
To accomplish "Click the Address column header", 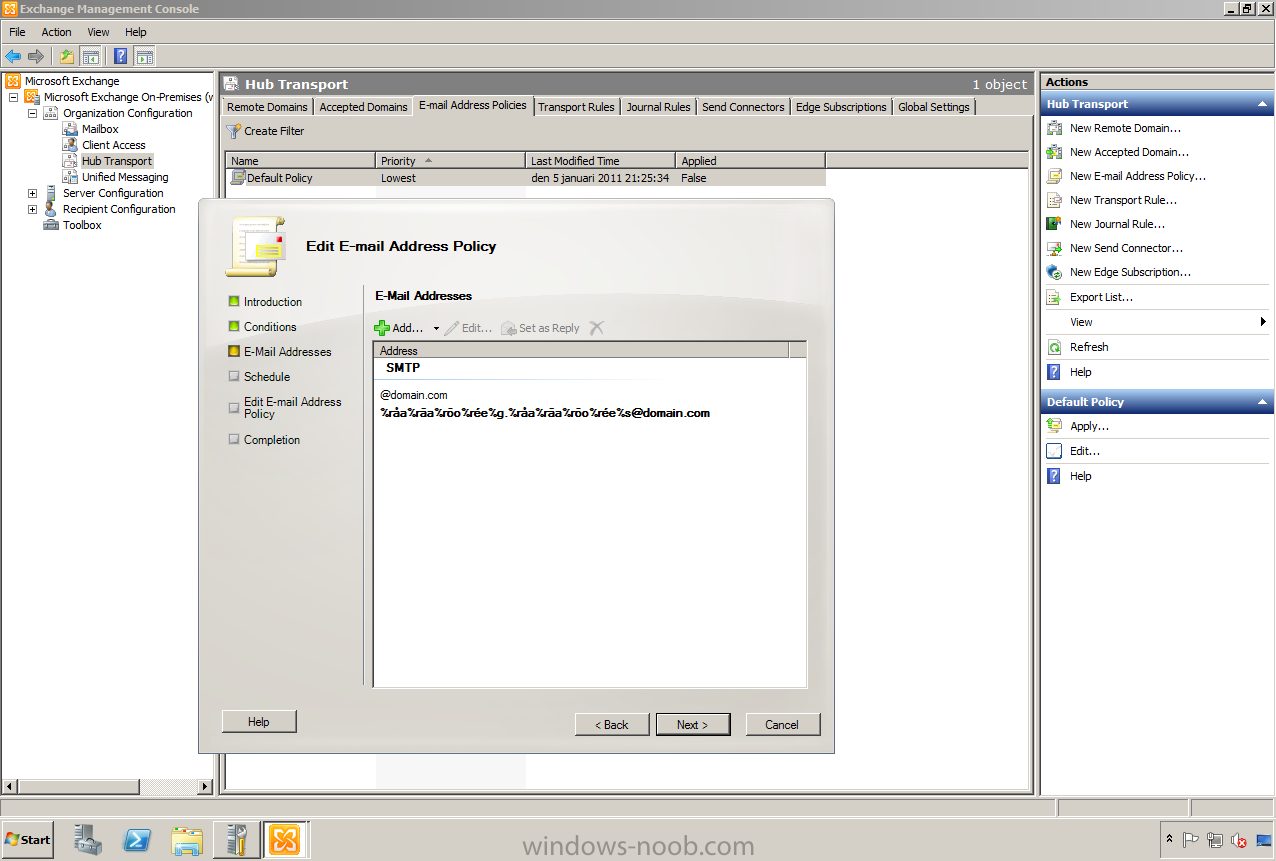I will pyautogui.click(x=581, y=350).
